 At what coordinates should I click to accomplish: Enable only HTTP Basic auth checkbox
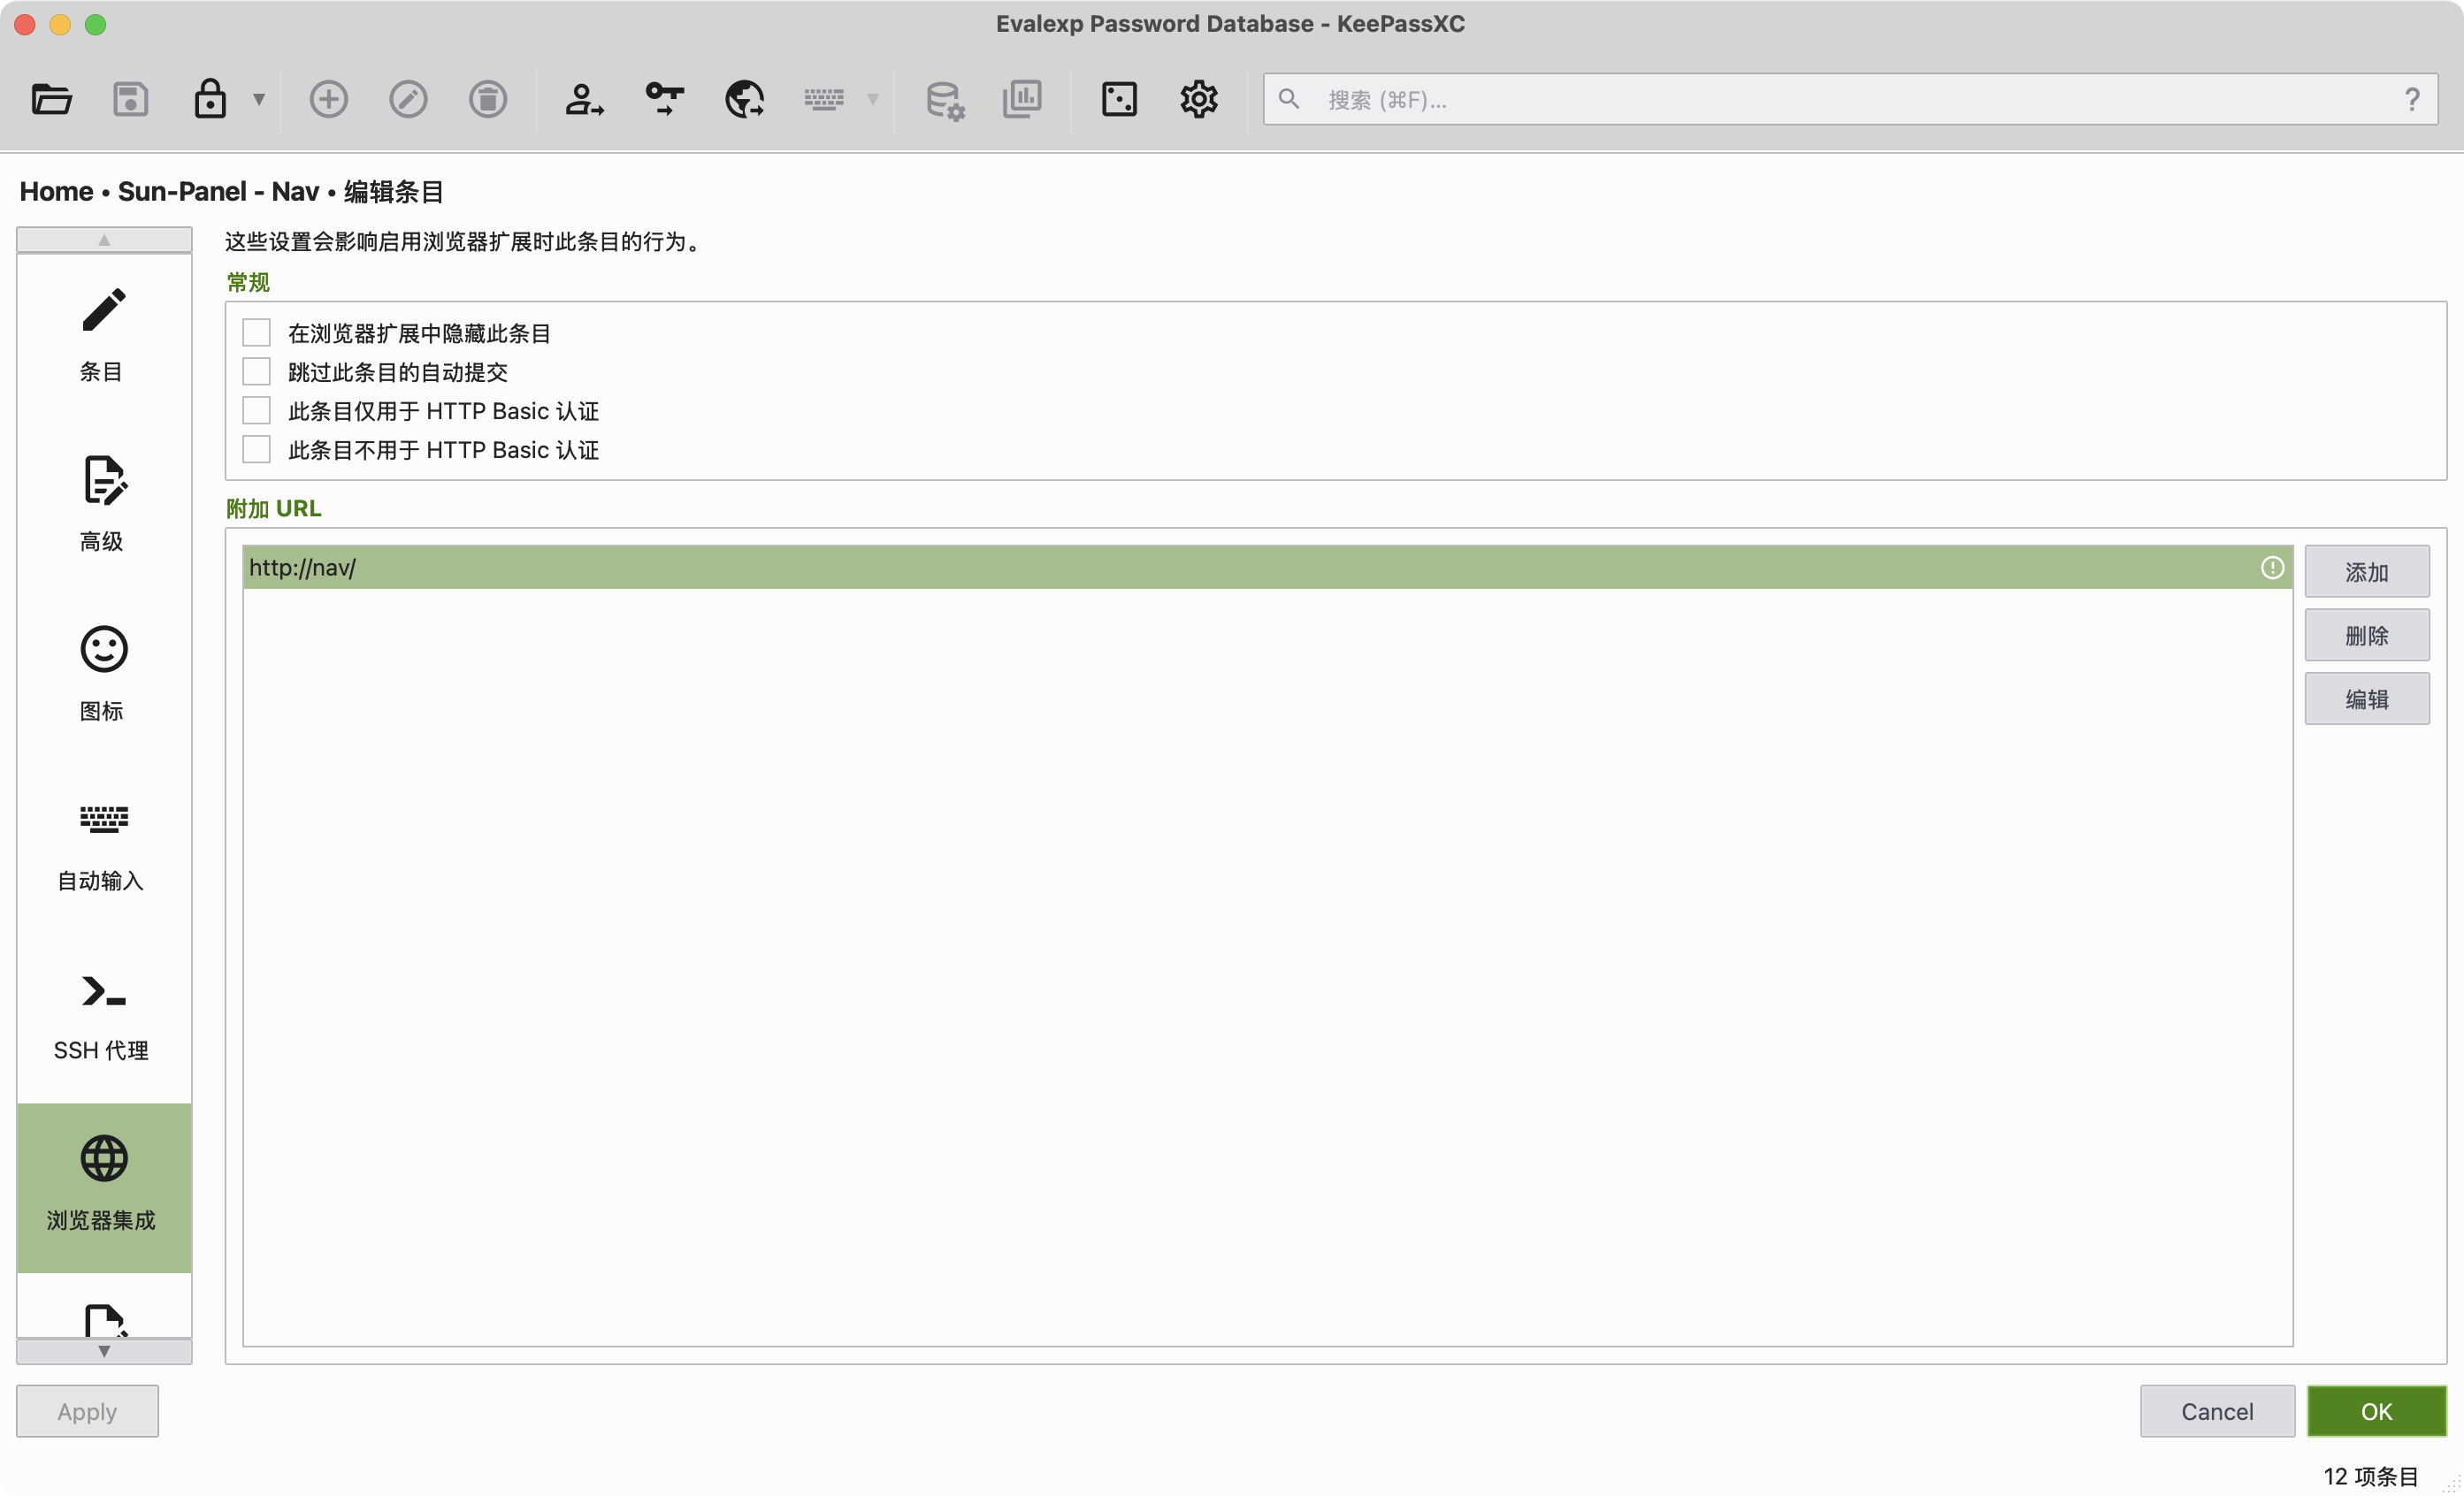pyautogui.click(x=257, y=411)
